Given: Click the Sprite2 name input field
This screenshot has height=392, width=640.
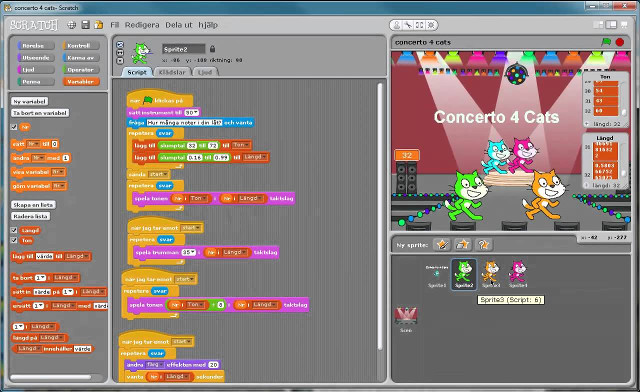Looking at the screenshot, I should pyautogui.click(x=184, y=49).
